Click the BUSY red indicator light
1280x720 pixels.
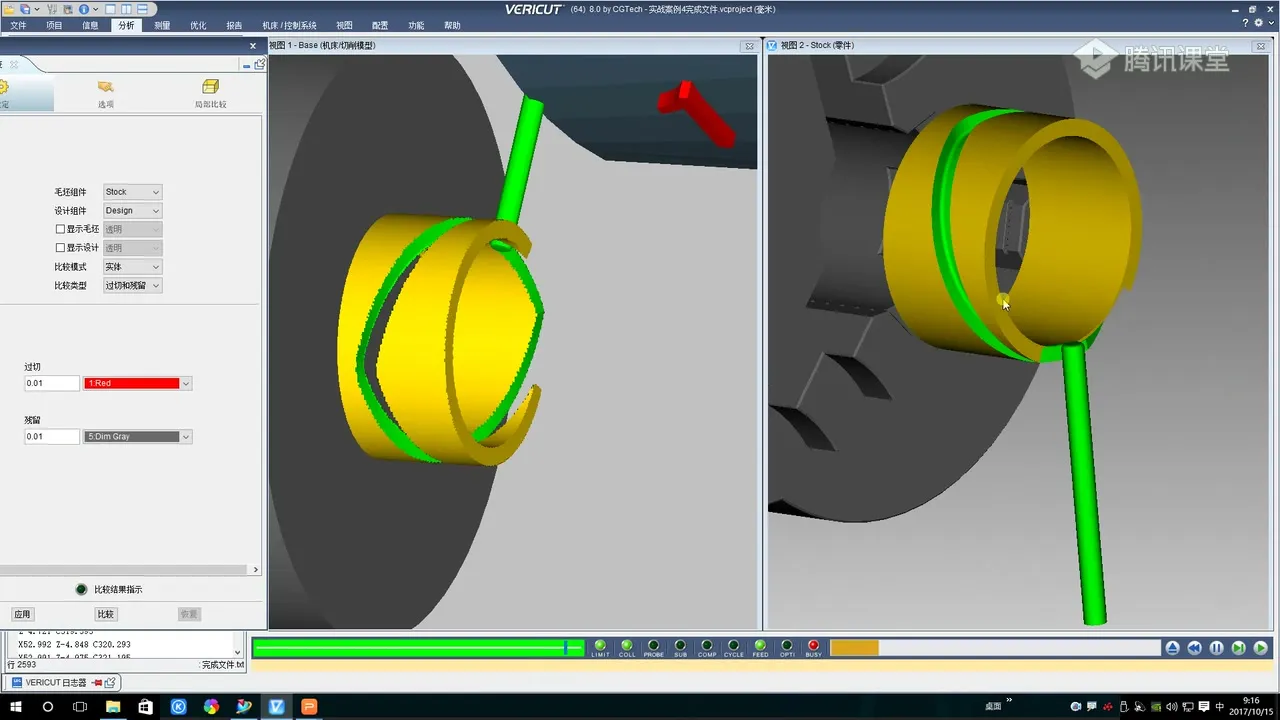pos(813,646)
